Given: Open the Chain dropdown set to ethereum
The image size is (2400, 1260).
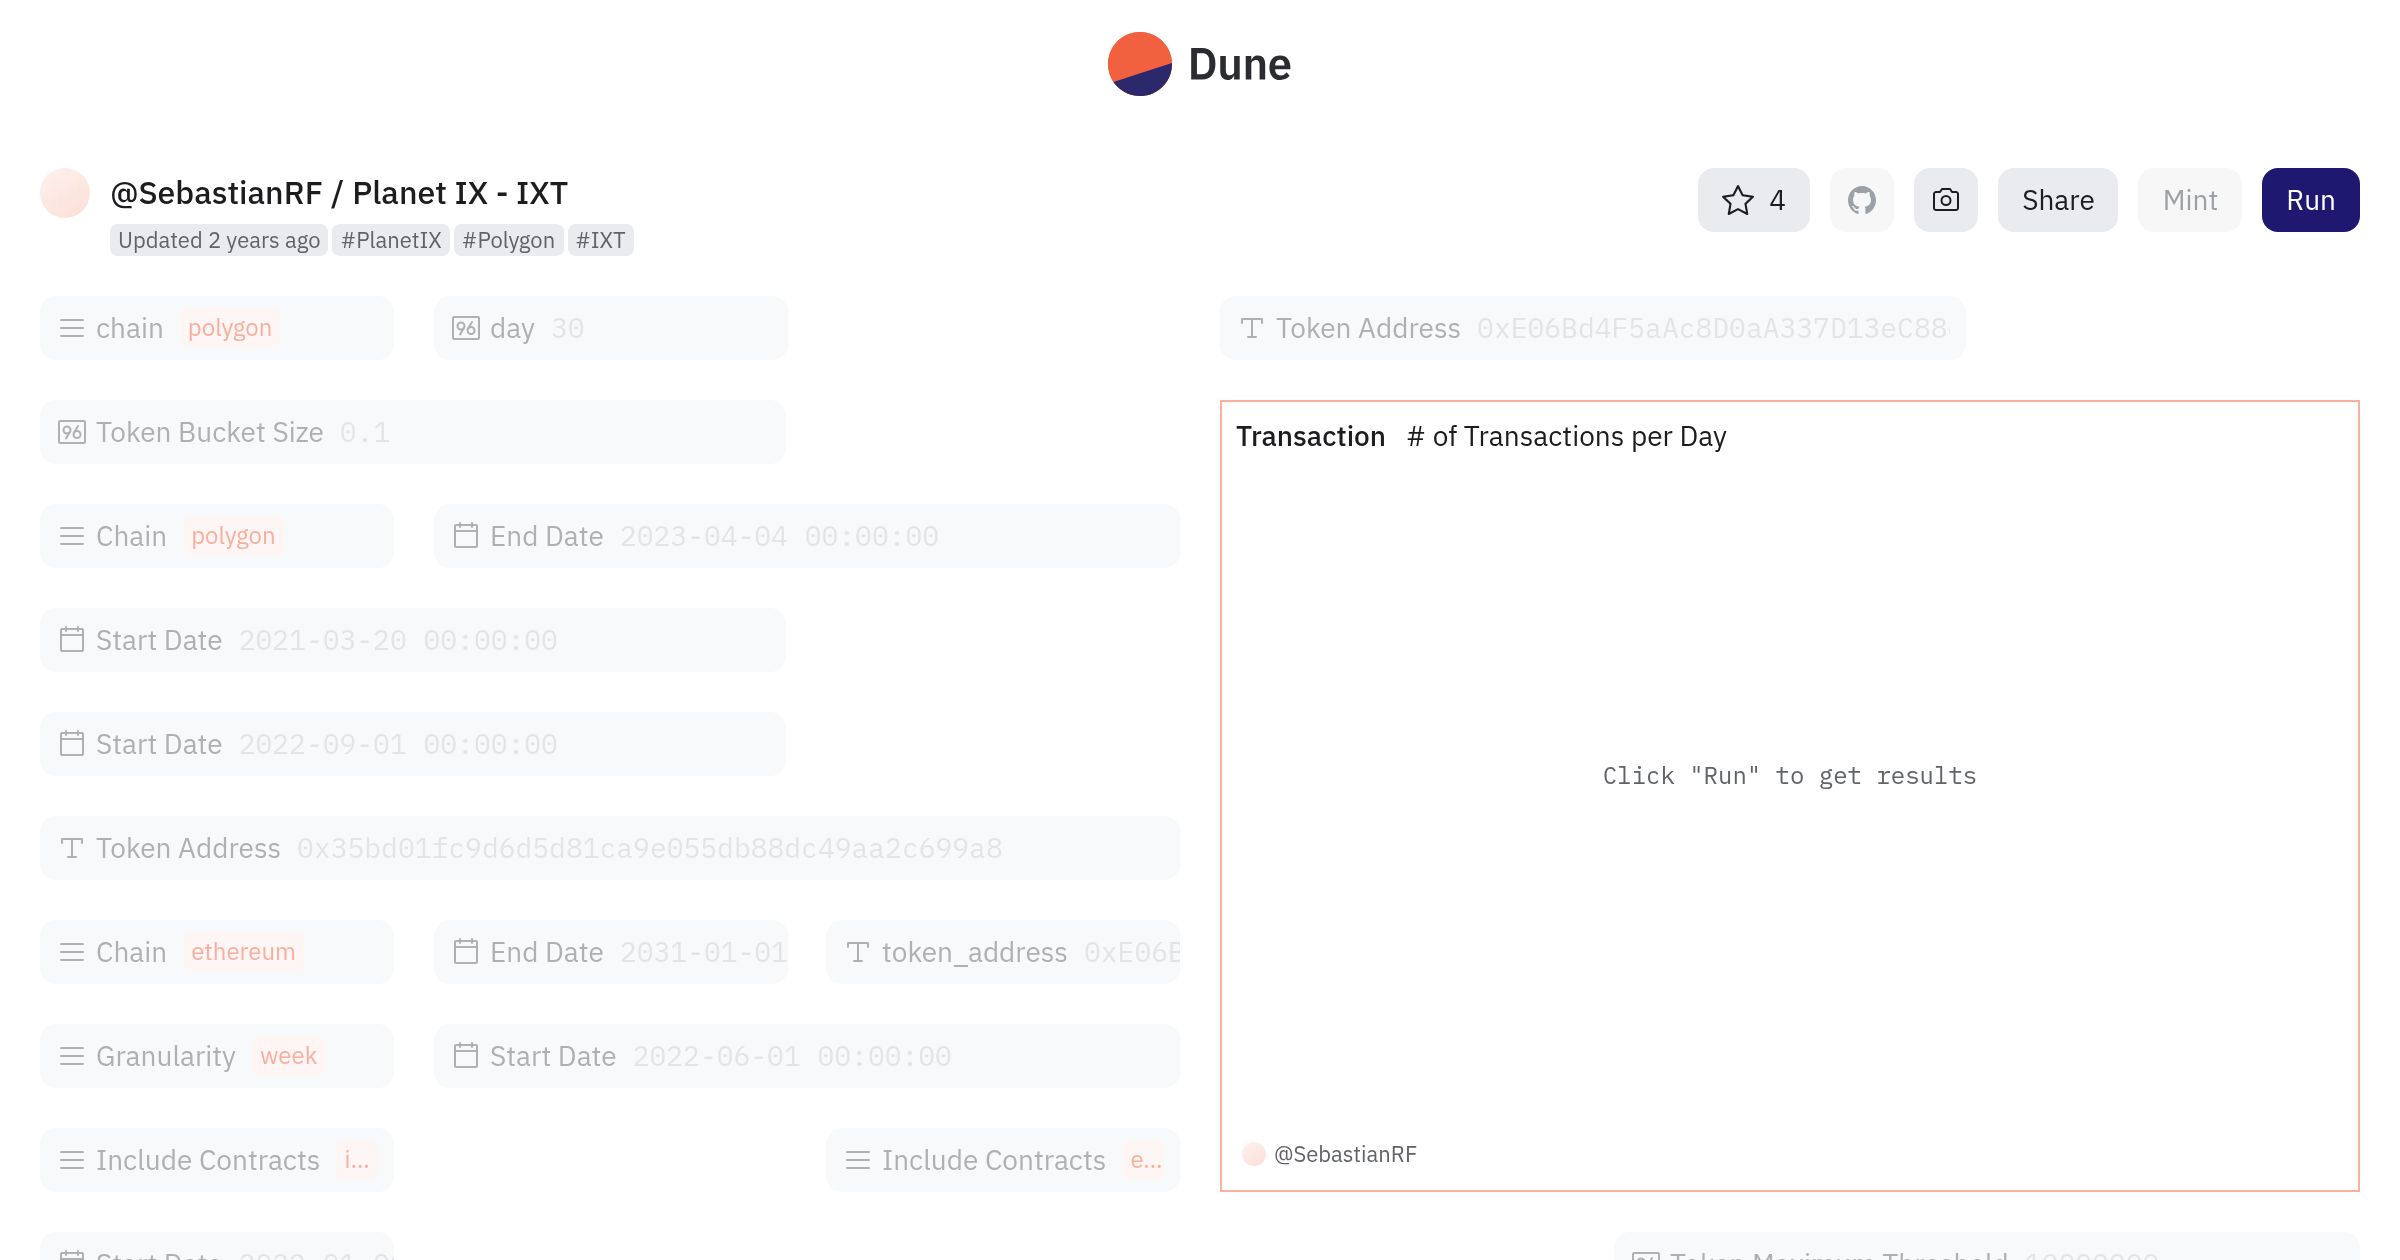Looking at the screenshot, I should [x=217, y=952].
